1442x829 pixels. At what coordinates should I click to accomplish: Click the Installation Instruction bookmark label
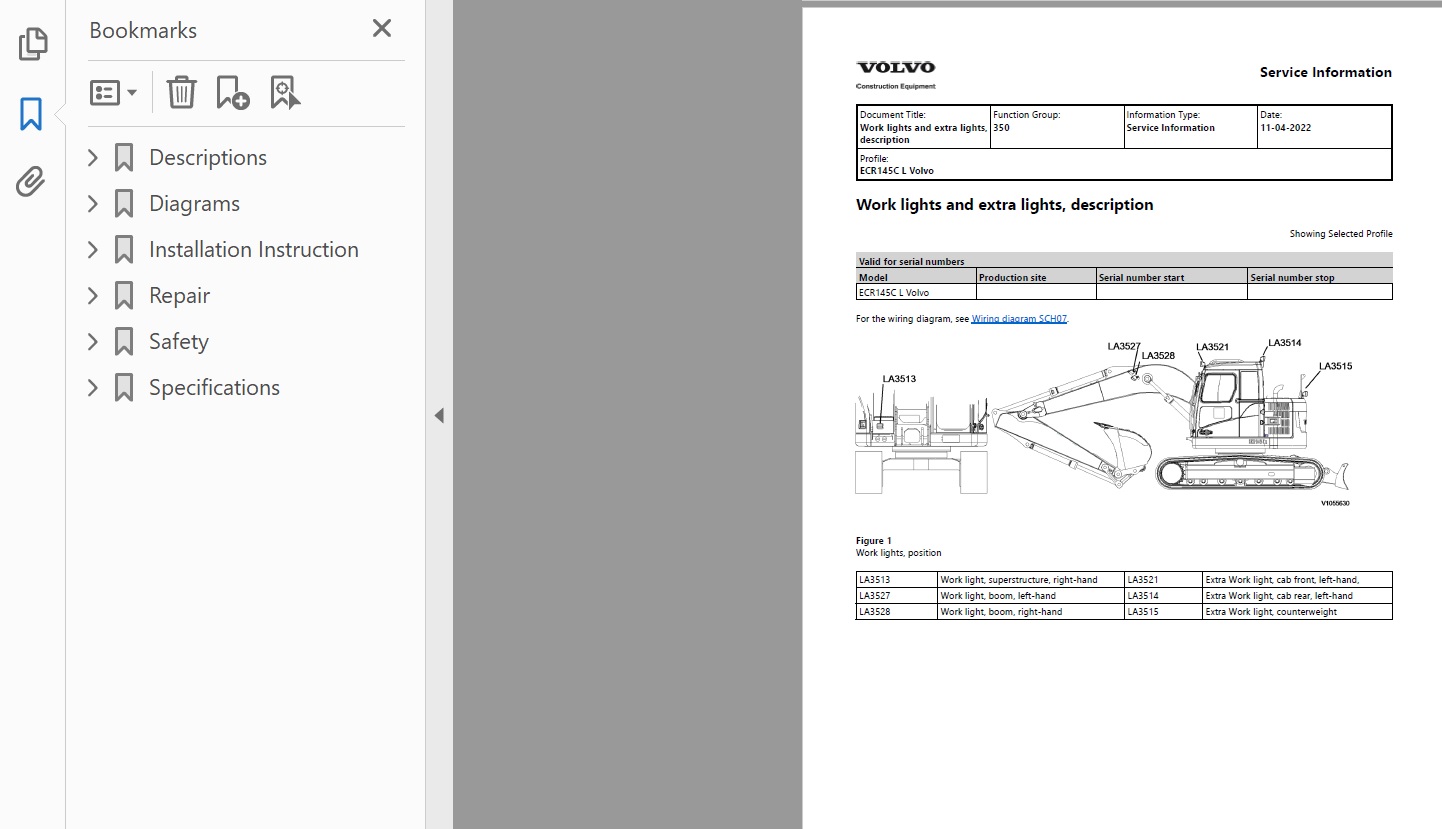[x=253, y=250]
